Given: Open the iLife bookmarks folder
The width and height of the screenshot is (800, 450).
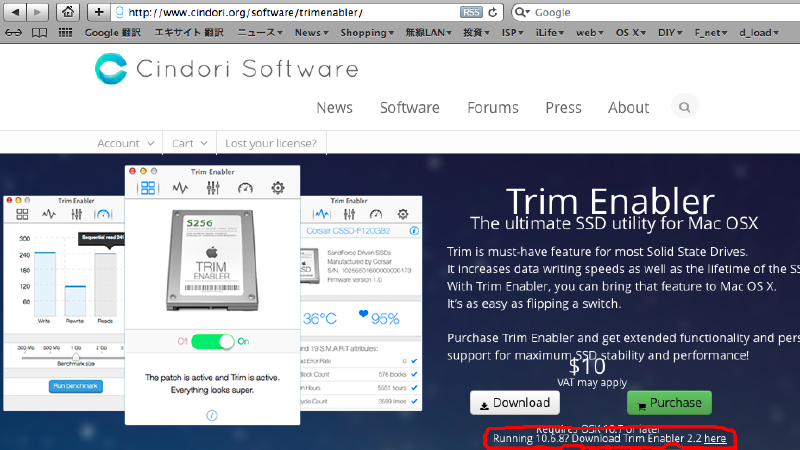Looking at the screenshot, I should (x=549, y=33).
